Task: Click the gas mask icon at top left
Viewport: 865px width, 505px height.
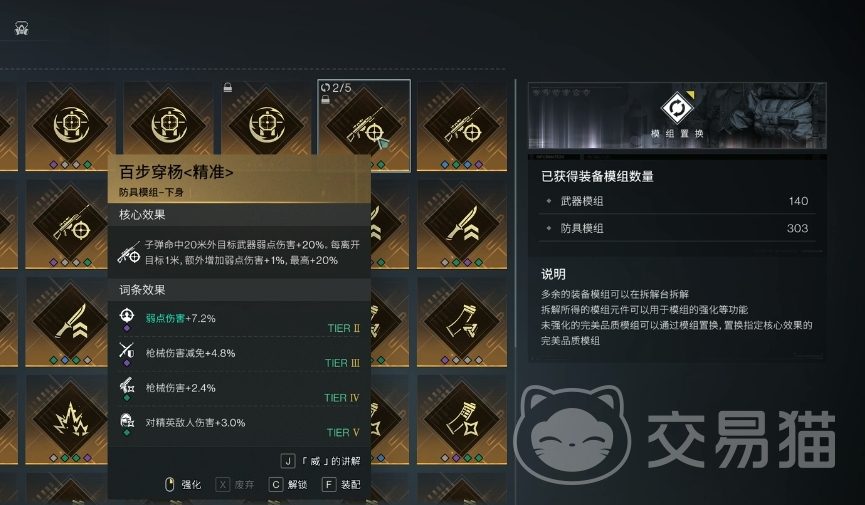Action: coord(22,28)
